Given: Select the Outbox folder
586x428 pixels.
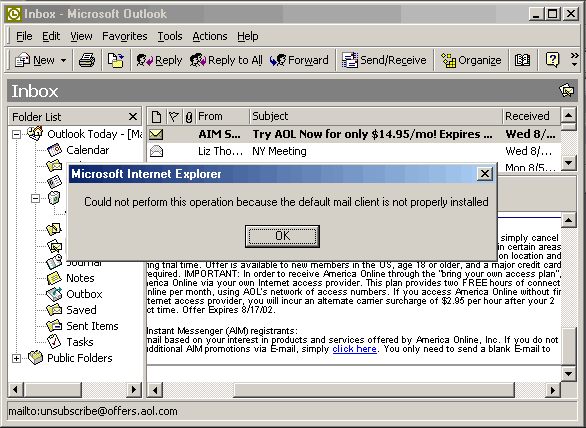Looking at the screenshot, I should 84,294.
